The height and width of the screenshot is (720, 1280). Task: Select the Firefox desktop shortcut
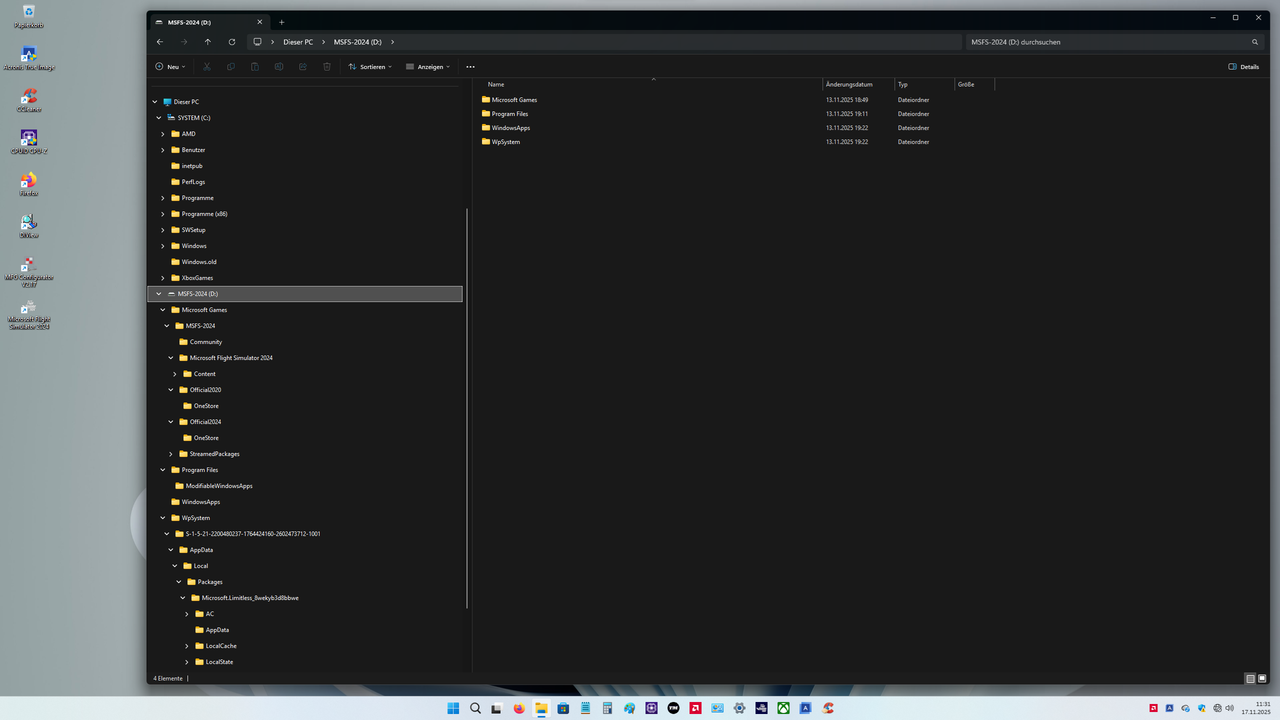coord(29,185)
